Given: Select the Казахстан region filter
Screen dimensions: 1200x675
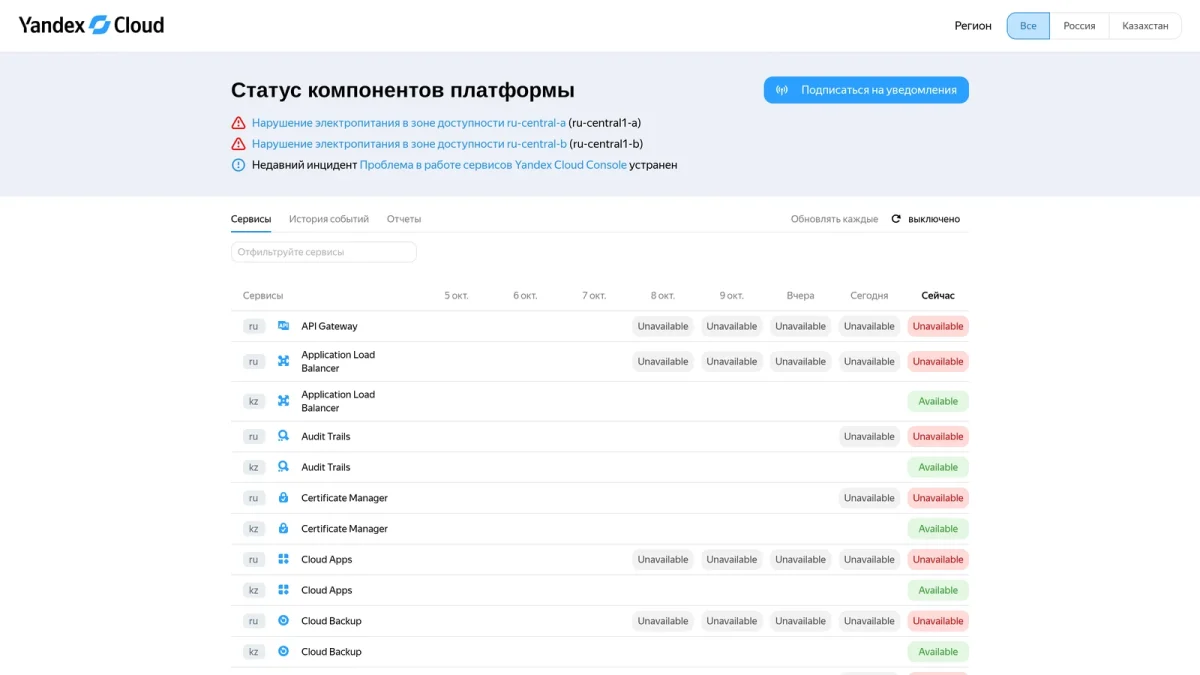Looking at the screenshot, I should pos(1145,26).
